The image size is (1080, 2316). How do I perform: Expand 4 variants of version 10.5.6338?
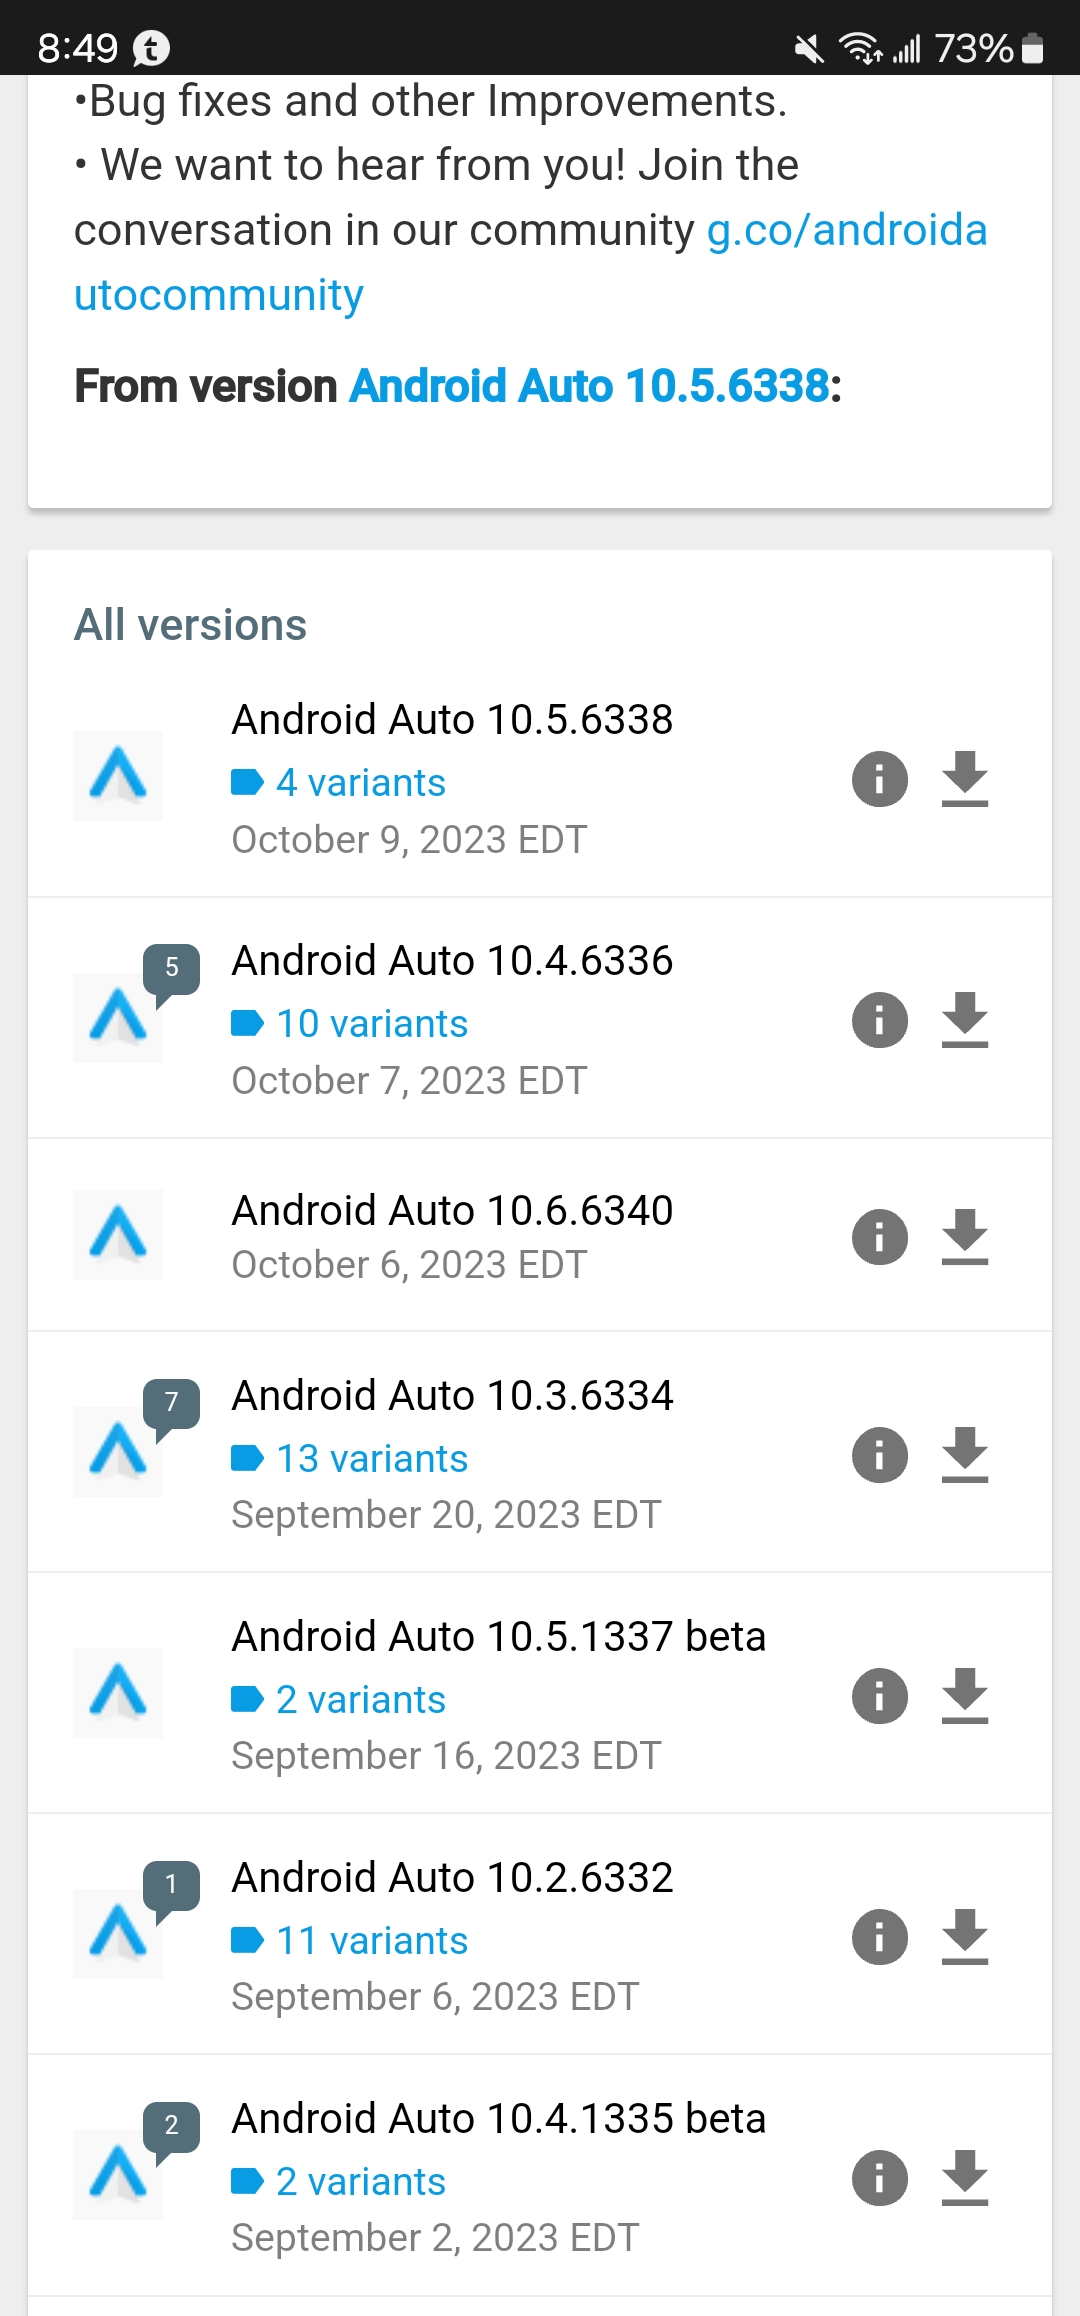[x=339, y=783]
